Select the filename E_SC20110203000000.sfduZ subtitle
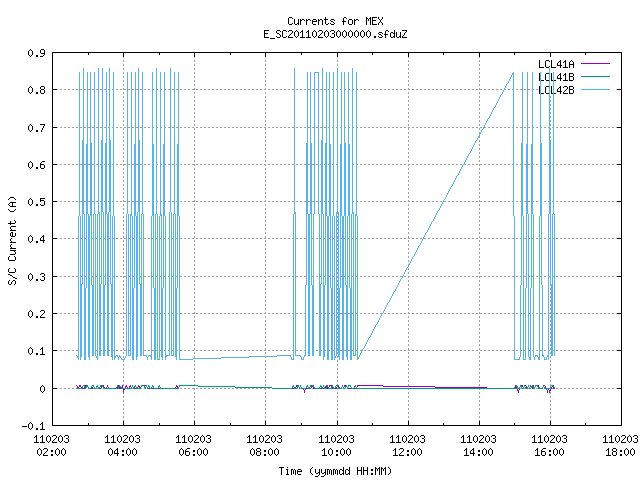 (335, 34)
